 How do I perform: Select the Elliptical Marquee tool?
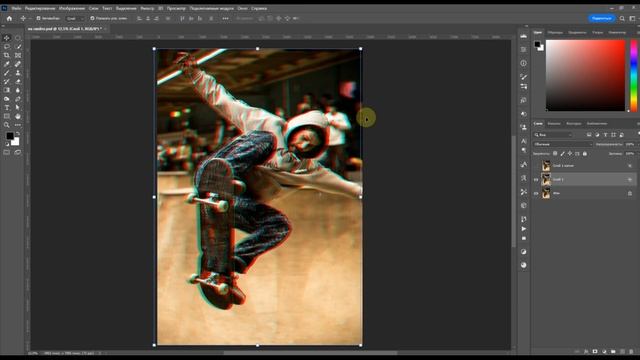pos(18,38)
